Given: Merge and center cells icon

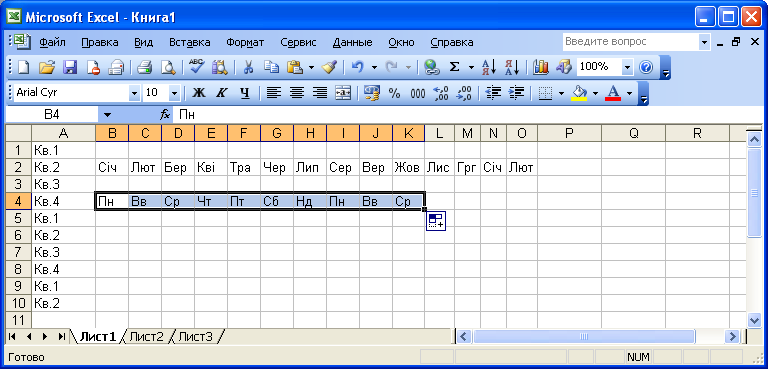Looking at the screenshot, I should 343,93.
